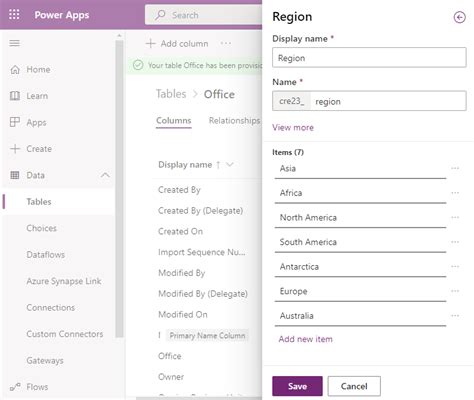Open more options for North America item
Screen dimensions: 474x400
[x=455, y=217]
